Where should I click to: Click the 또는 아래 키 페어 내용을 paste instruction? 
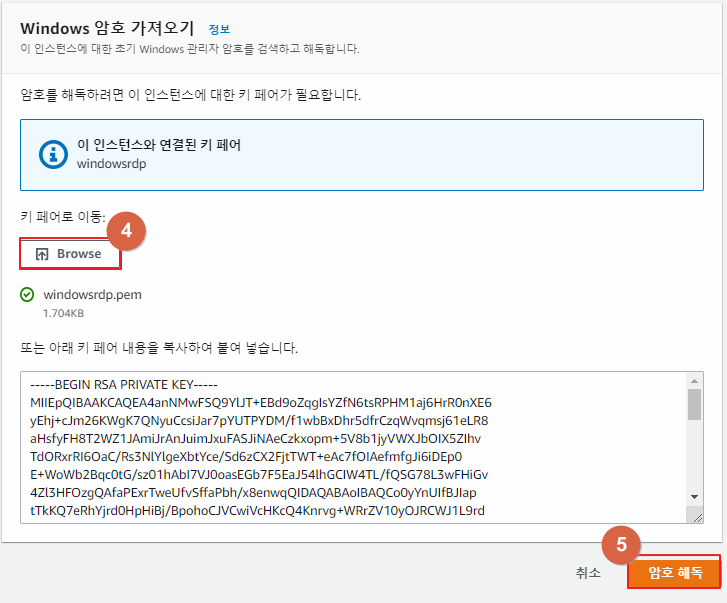tap(159, 348)
